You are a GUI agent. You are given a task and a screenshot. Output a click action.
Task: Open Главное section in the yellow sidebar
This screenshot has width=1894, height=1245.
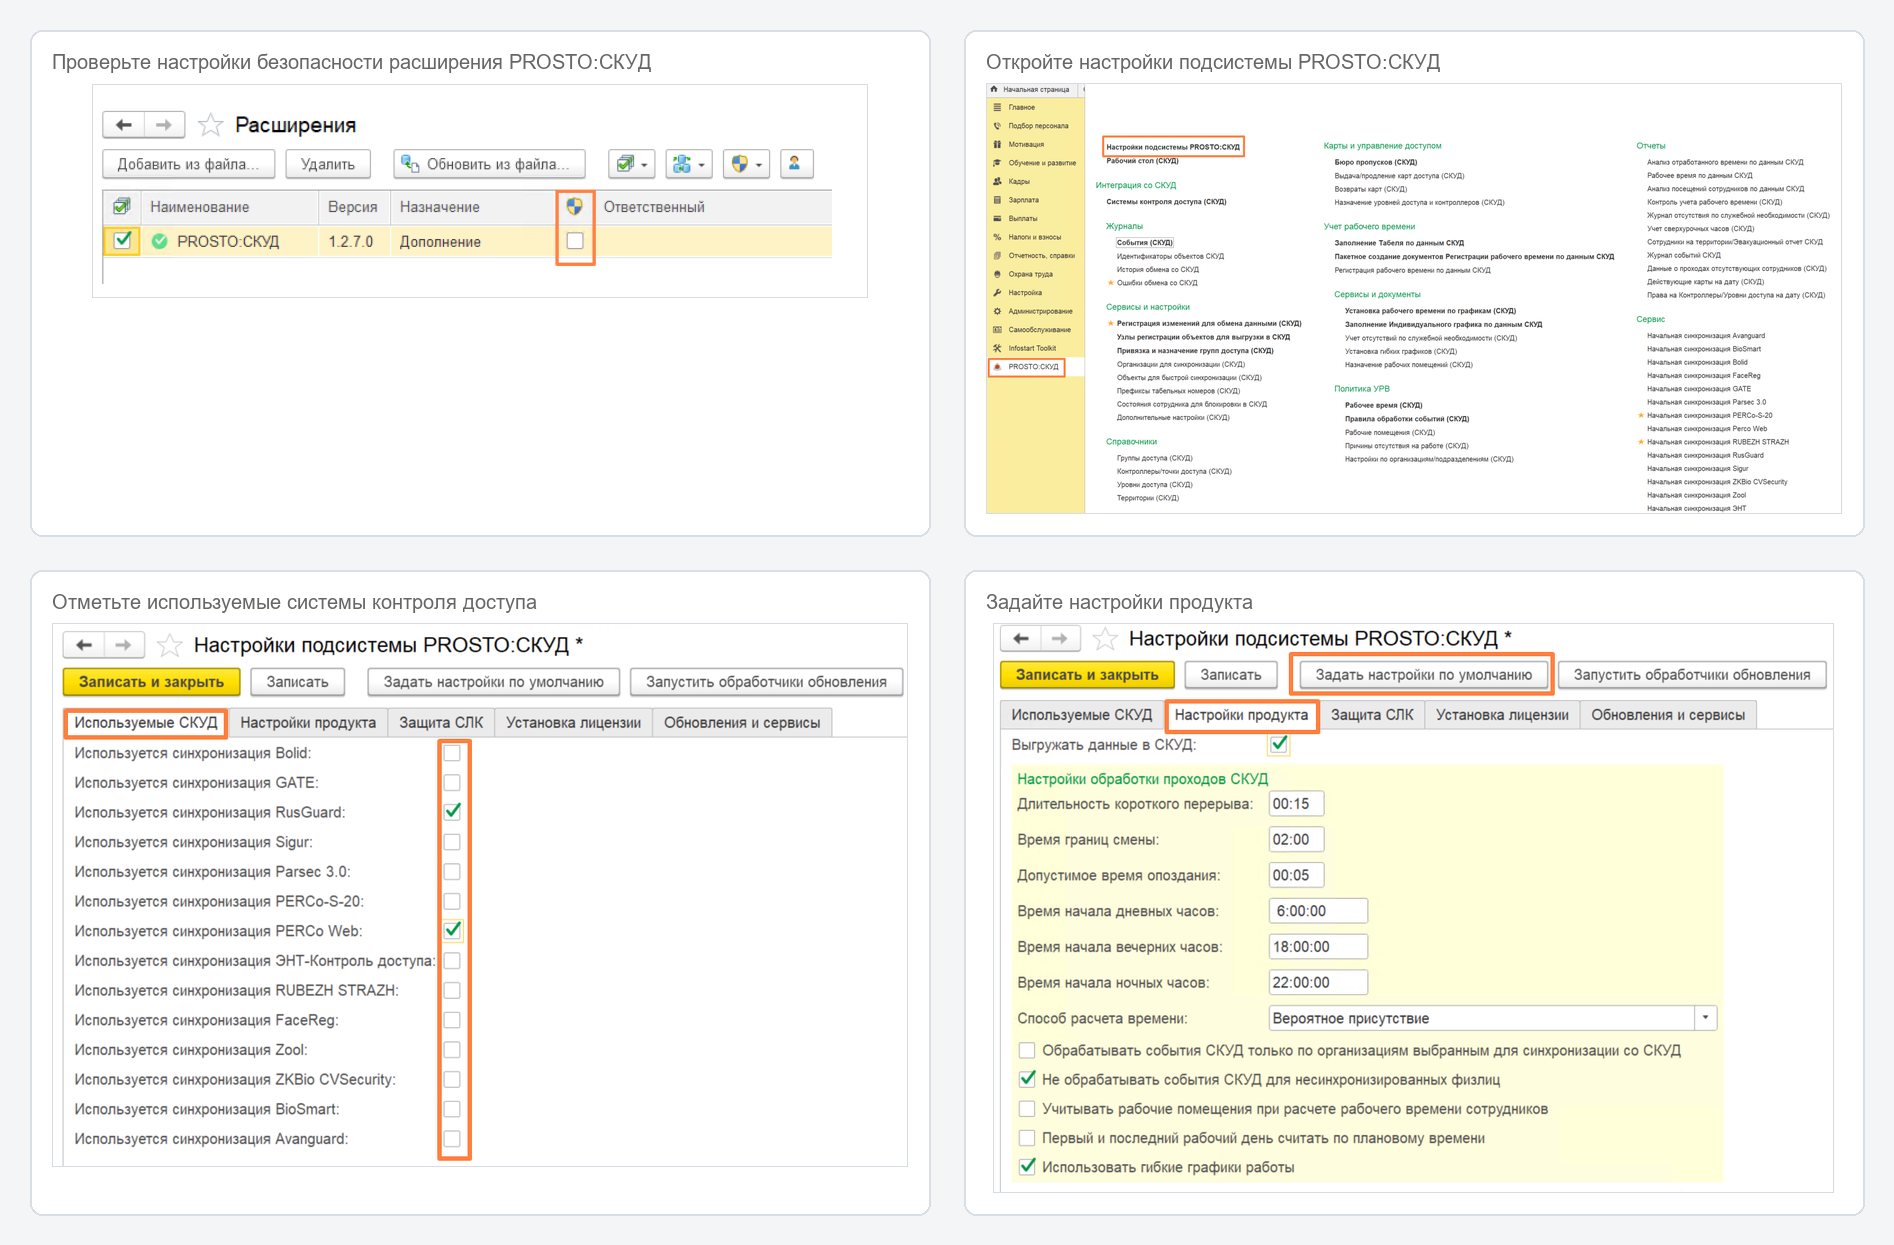pos(1022,107)
